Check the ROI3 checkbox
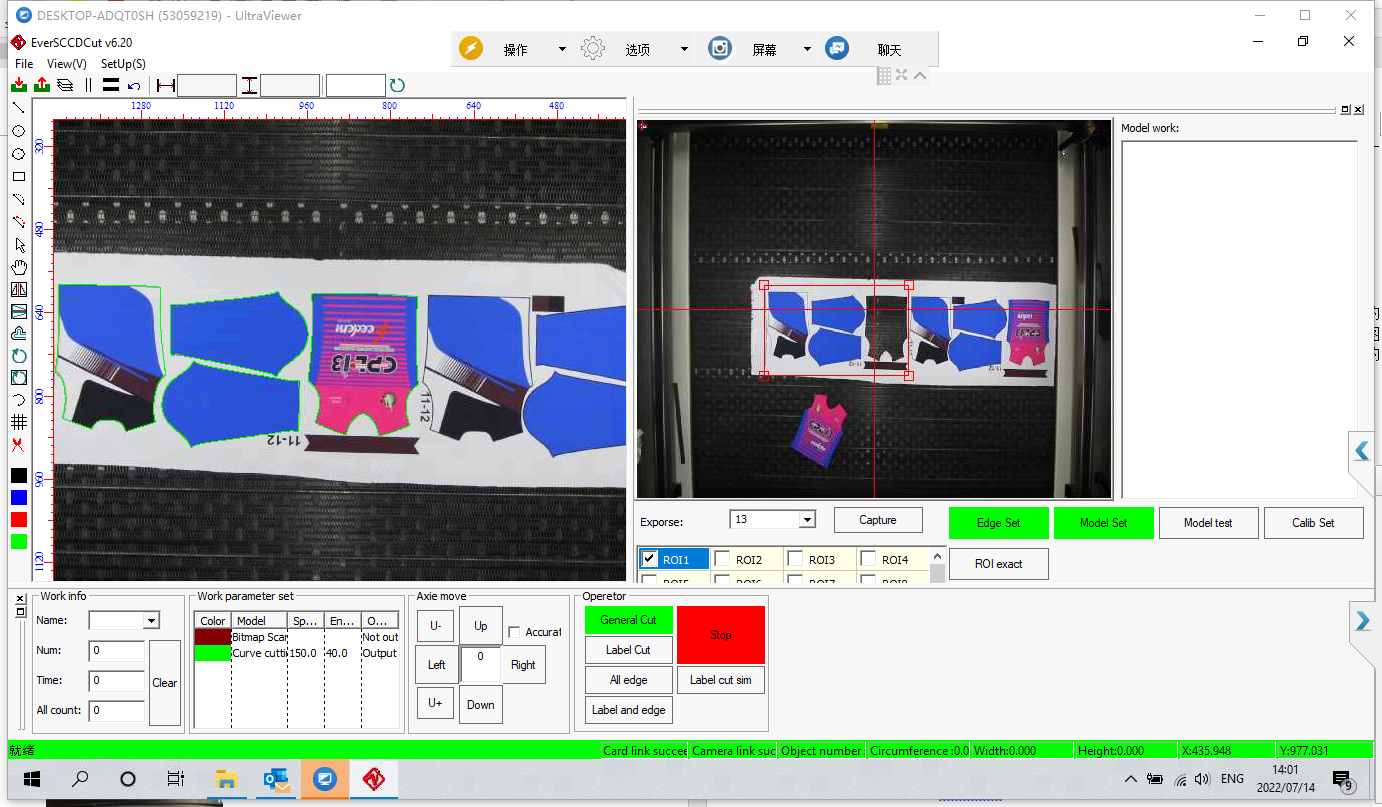This screenshot has height=807, width=1382. [x=795, y=559]
